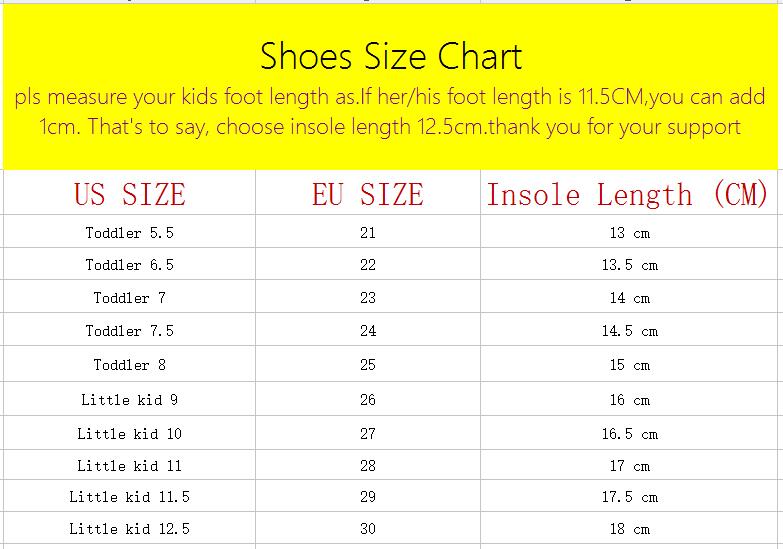Select the 14.5 cm insole length cell
The height and width of the screenshot is (549, 783).
pos(629,331)
